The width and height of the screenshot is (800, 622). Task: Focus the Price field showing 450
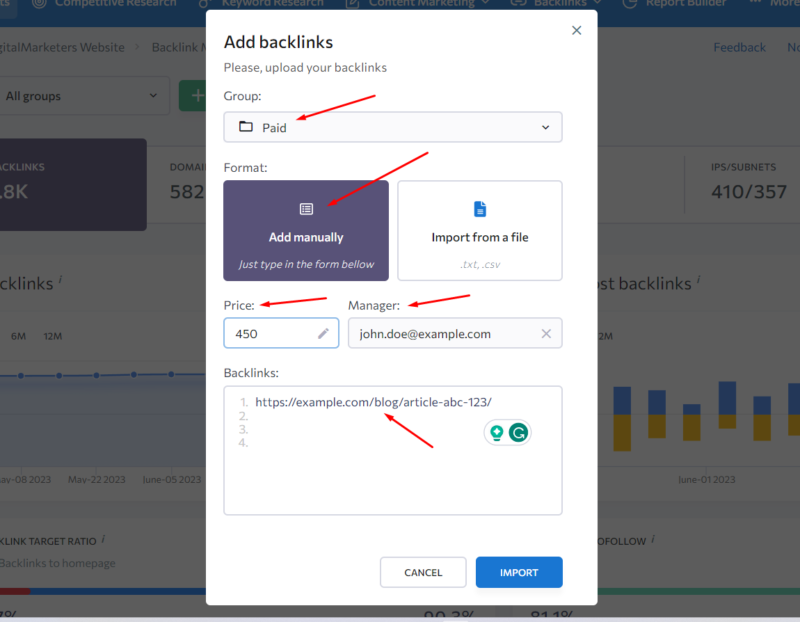tap(281, 333)
